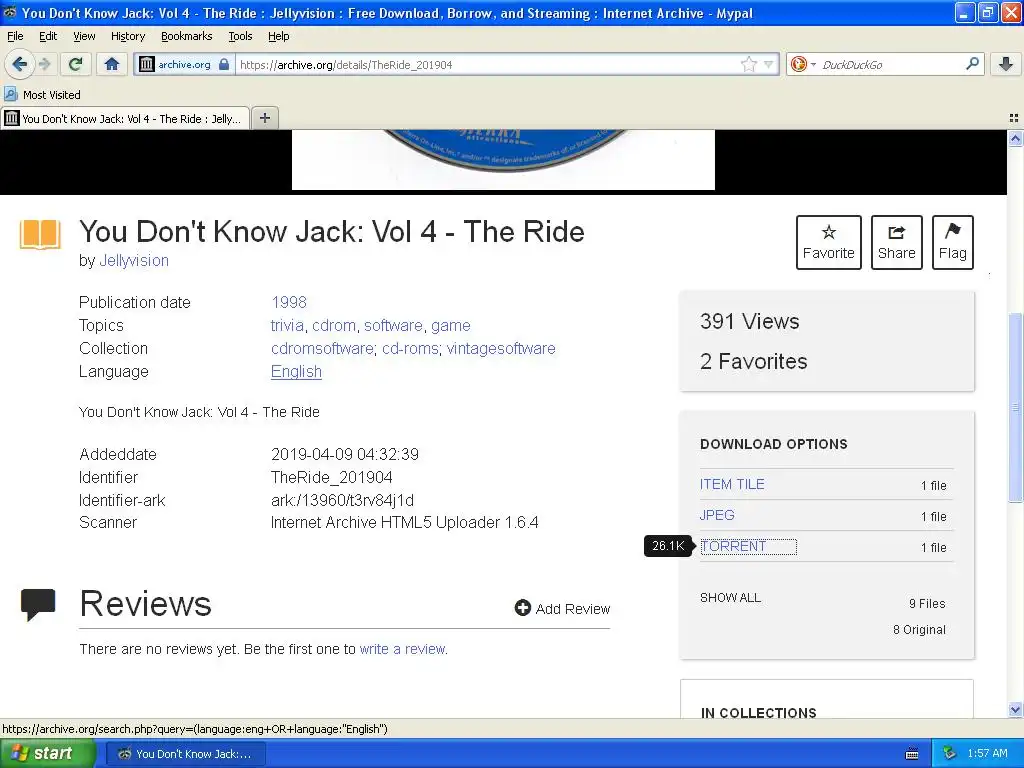Screen dimensions: 1024x768
Task: Open the View menu
Action: tap(84, 36)
